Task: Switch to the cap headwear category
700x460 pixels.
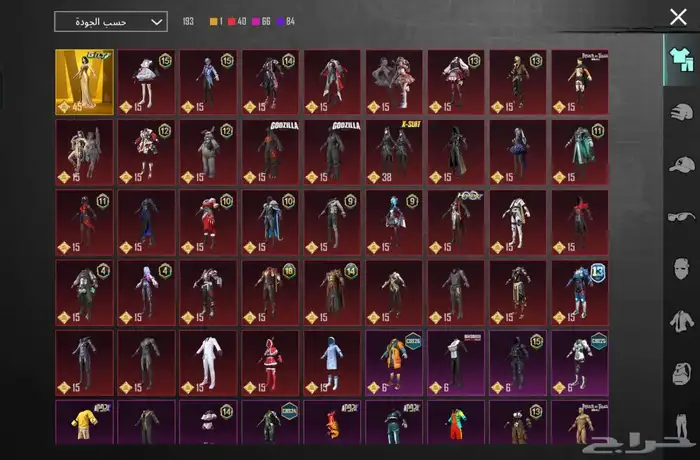Action: 681,164
